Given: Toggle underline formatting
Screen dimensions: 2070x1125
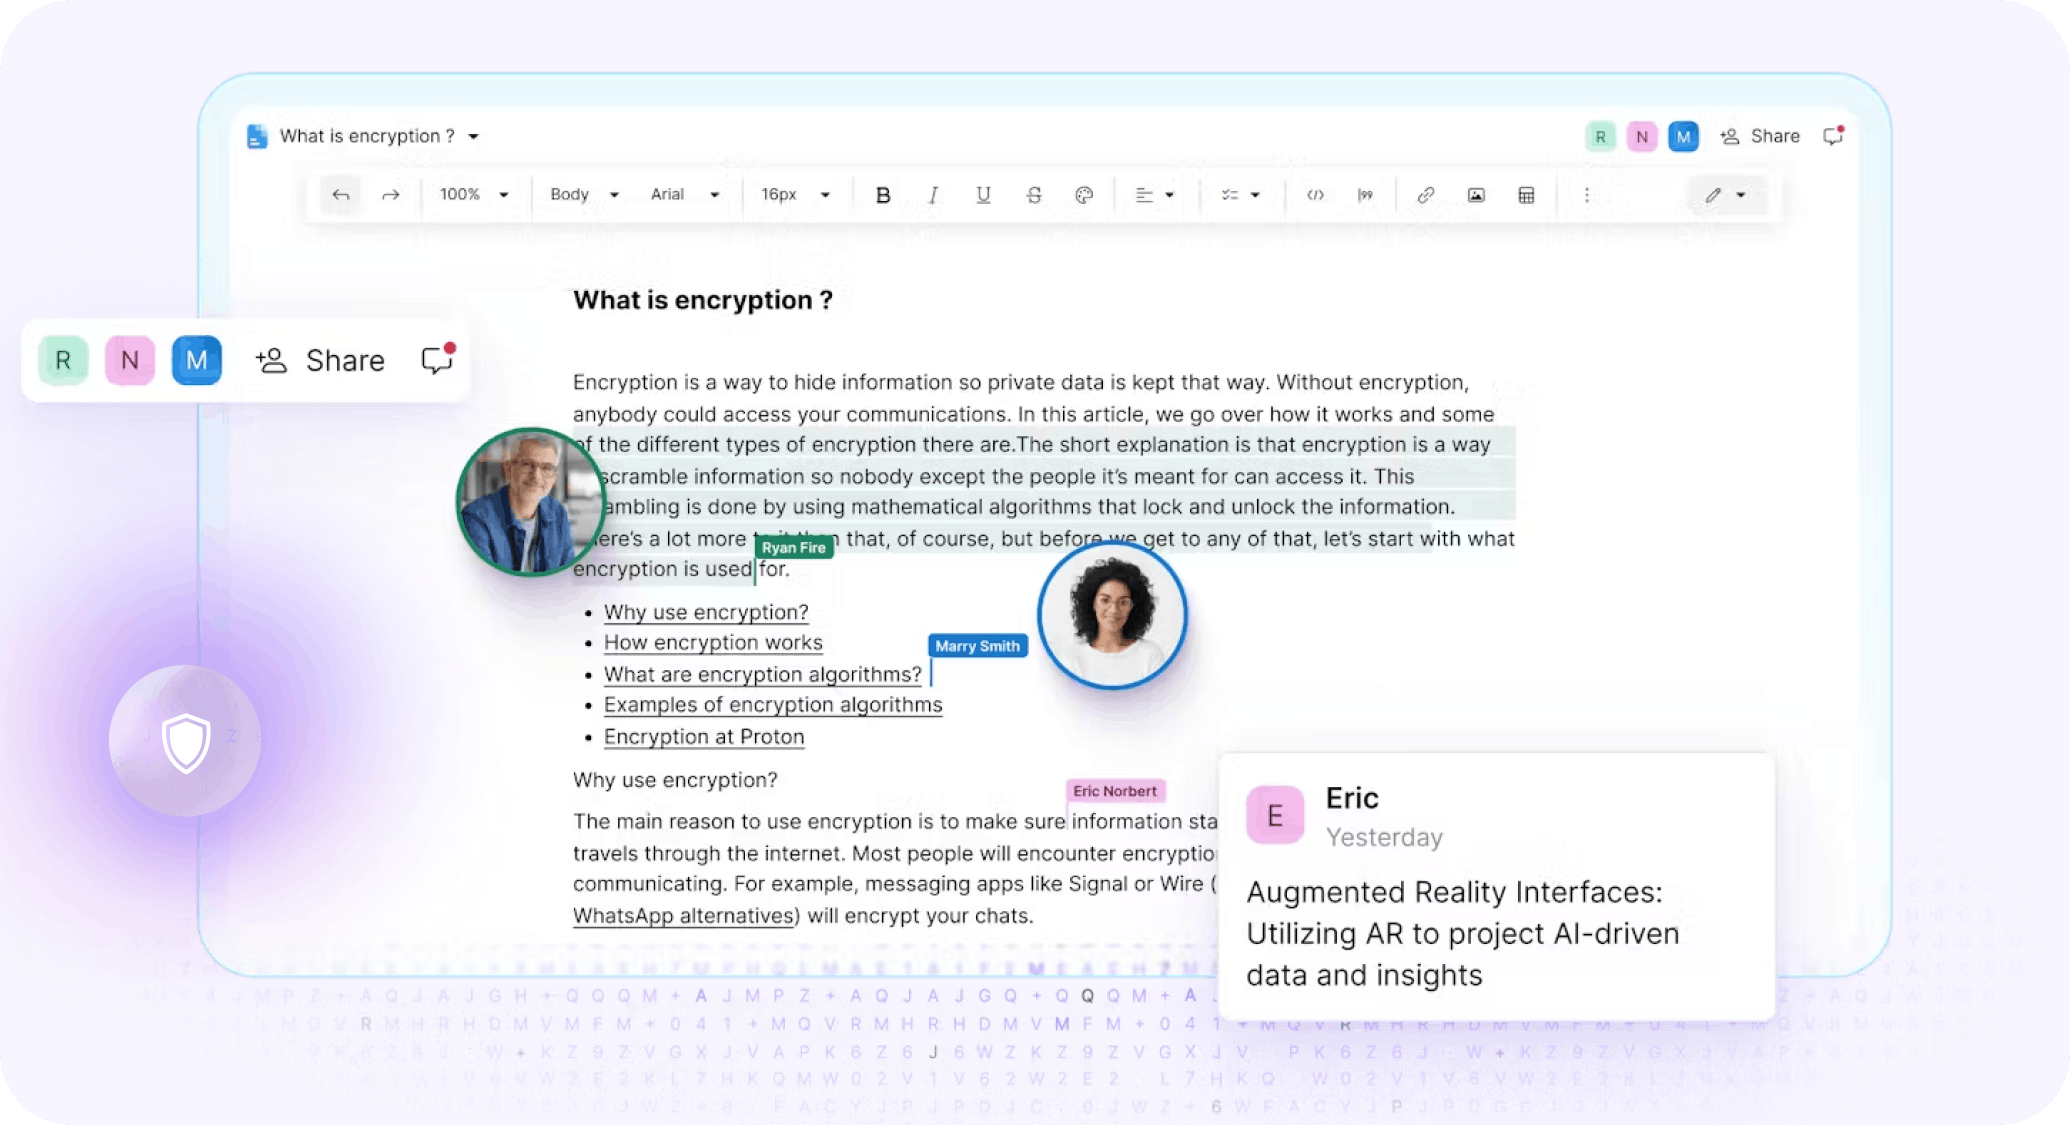Looking at the screenshot, I should (x=983, y=195).
